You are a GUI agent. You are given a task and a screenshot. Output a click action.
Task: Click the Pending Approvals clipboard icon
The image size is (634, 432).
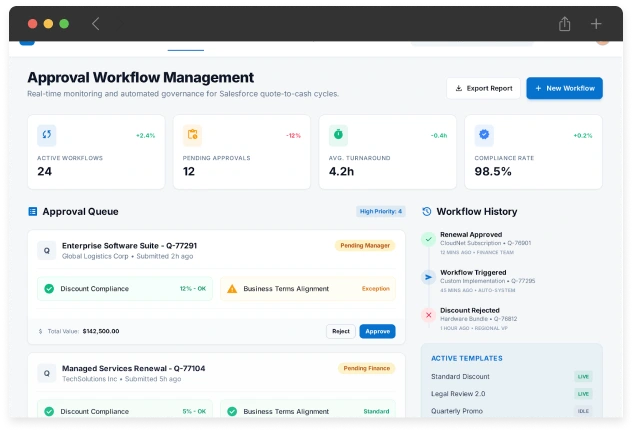[192, 135]
